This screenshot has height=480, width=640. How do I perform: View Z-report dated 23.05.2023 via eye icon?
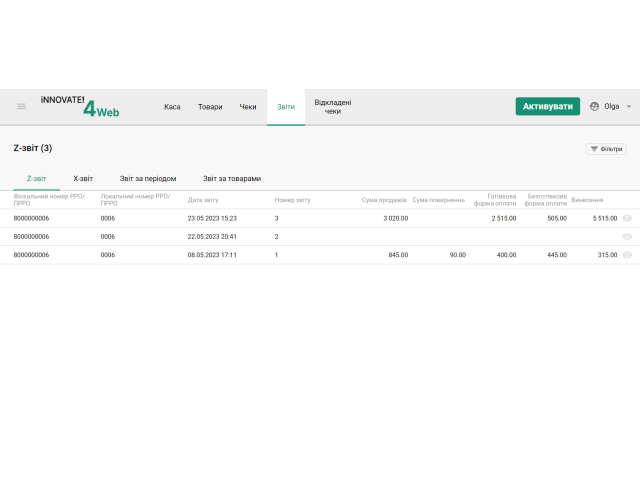click(x=627, y=217)
